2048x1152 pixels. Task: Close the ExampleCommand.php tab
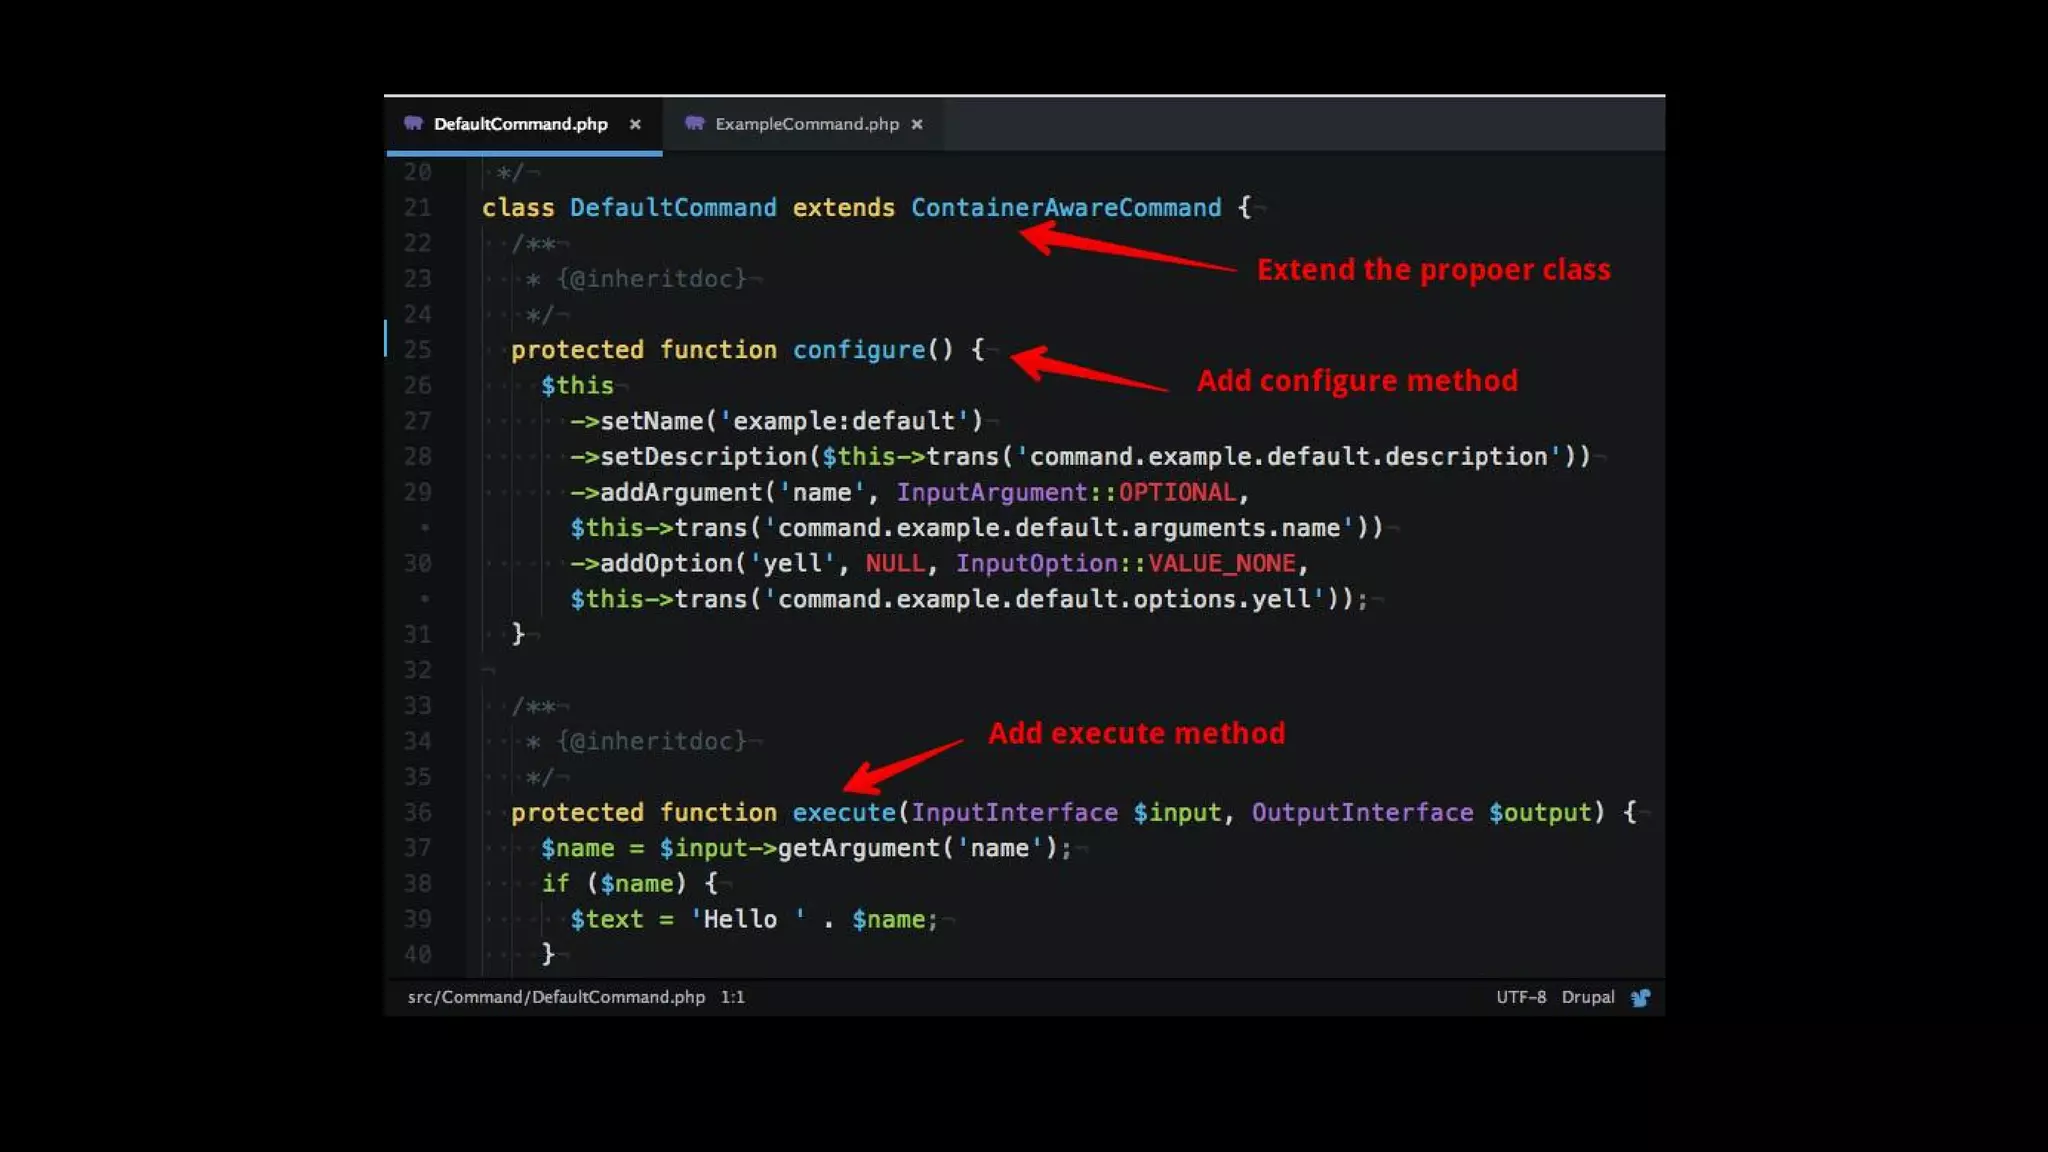pyautogui.click(x=917, y=124)
